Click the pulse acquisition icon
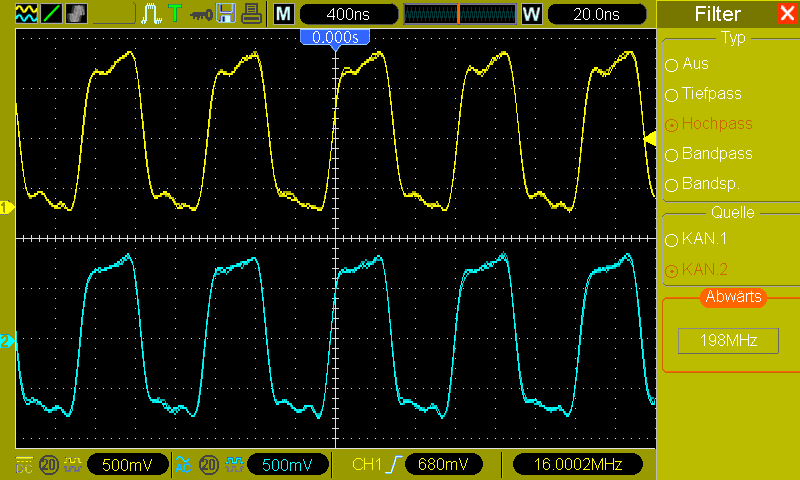The image size is (800, 480). pyautogui.click(x=152, y=14)
